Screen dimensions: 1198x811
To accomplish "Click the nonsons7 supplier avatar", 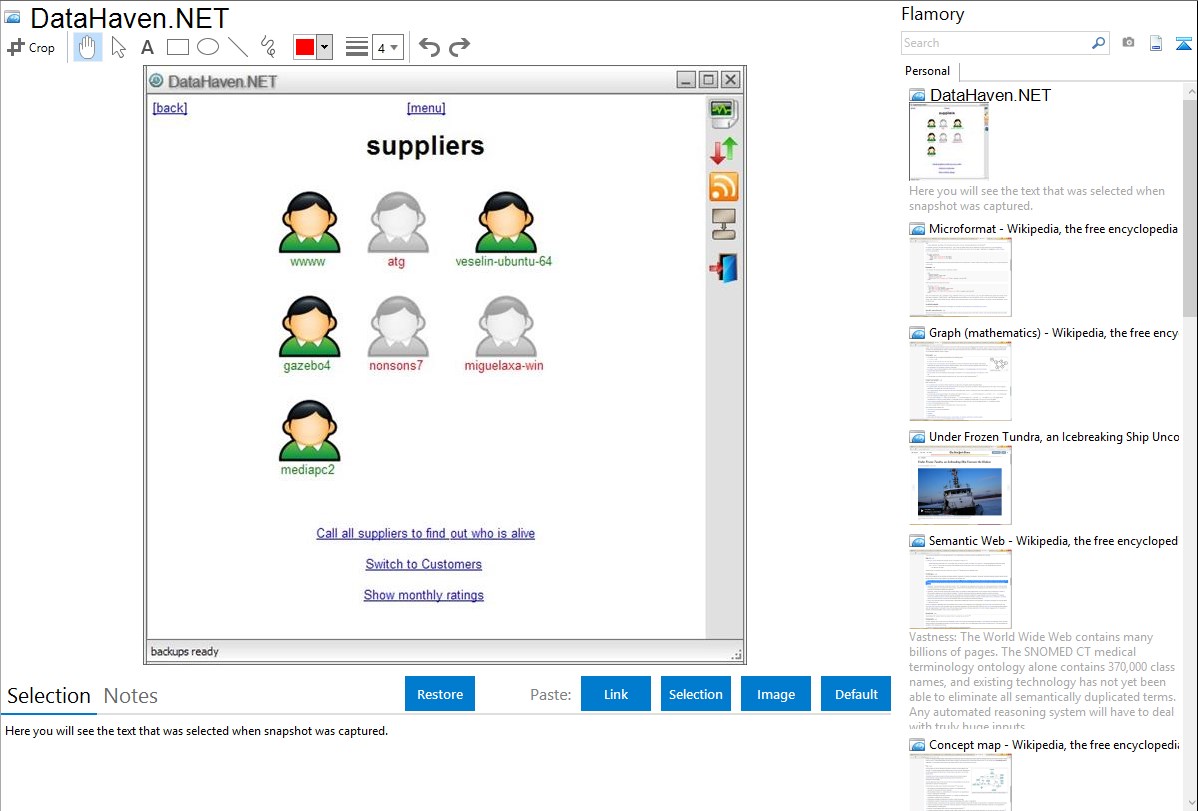I will pos(397,326).
